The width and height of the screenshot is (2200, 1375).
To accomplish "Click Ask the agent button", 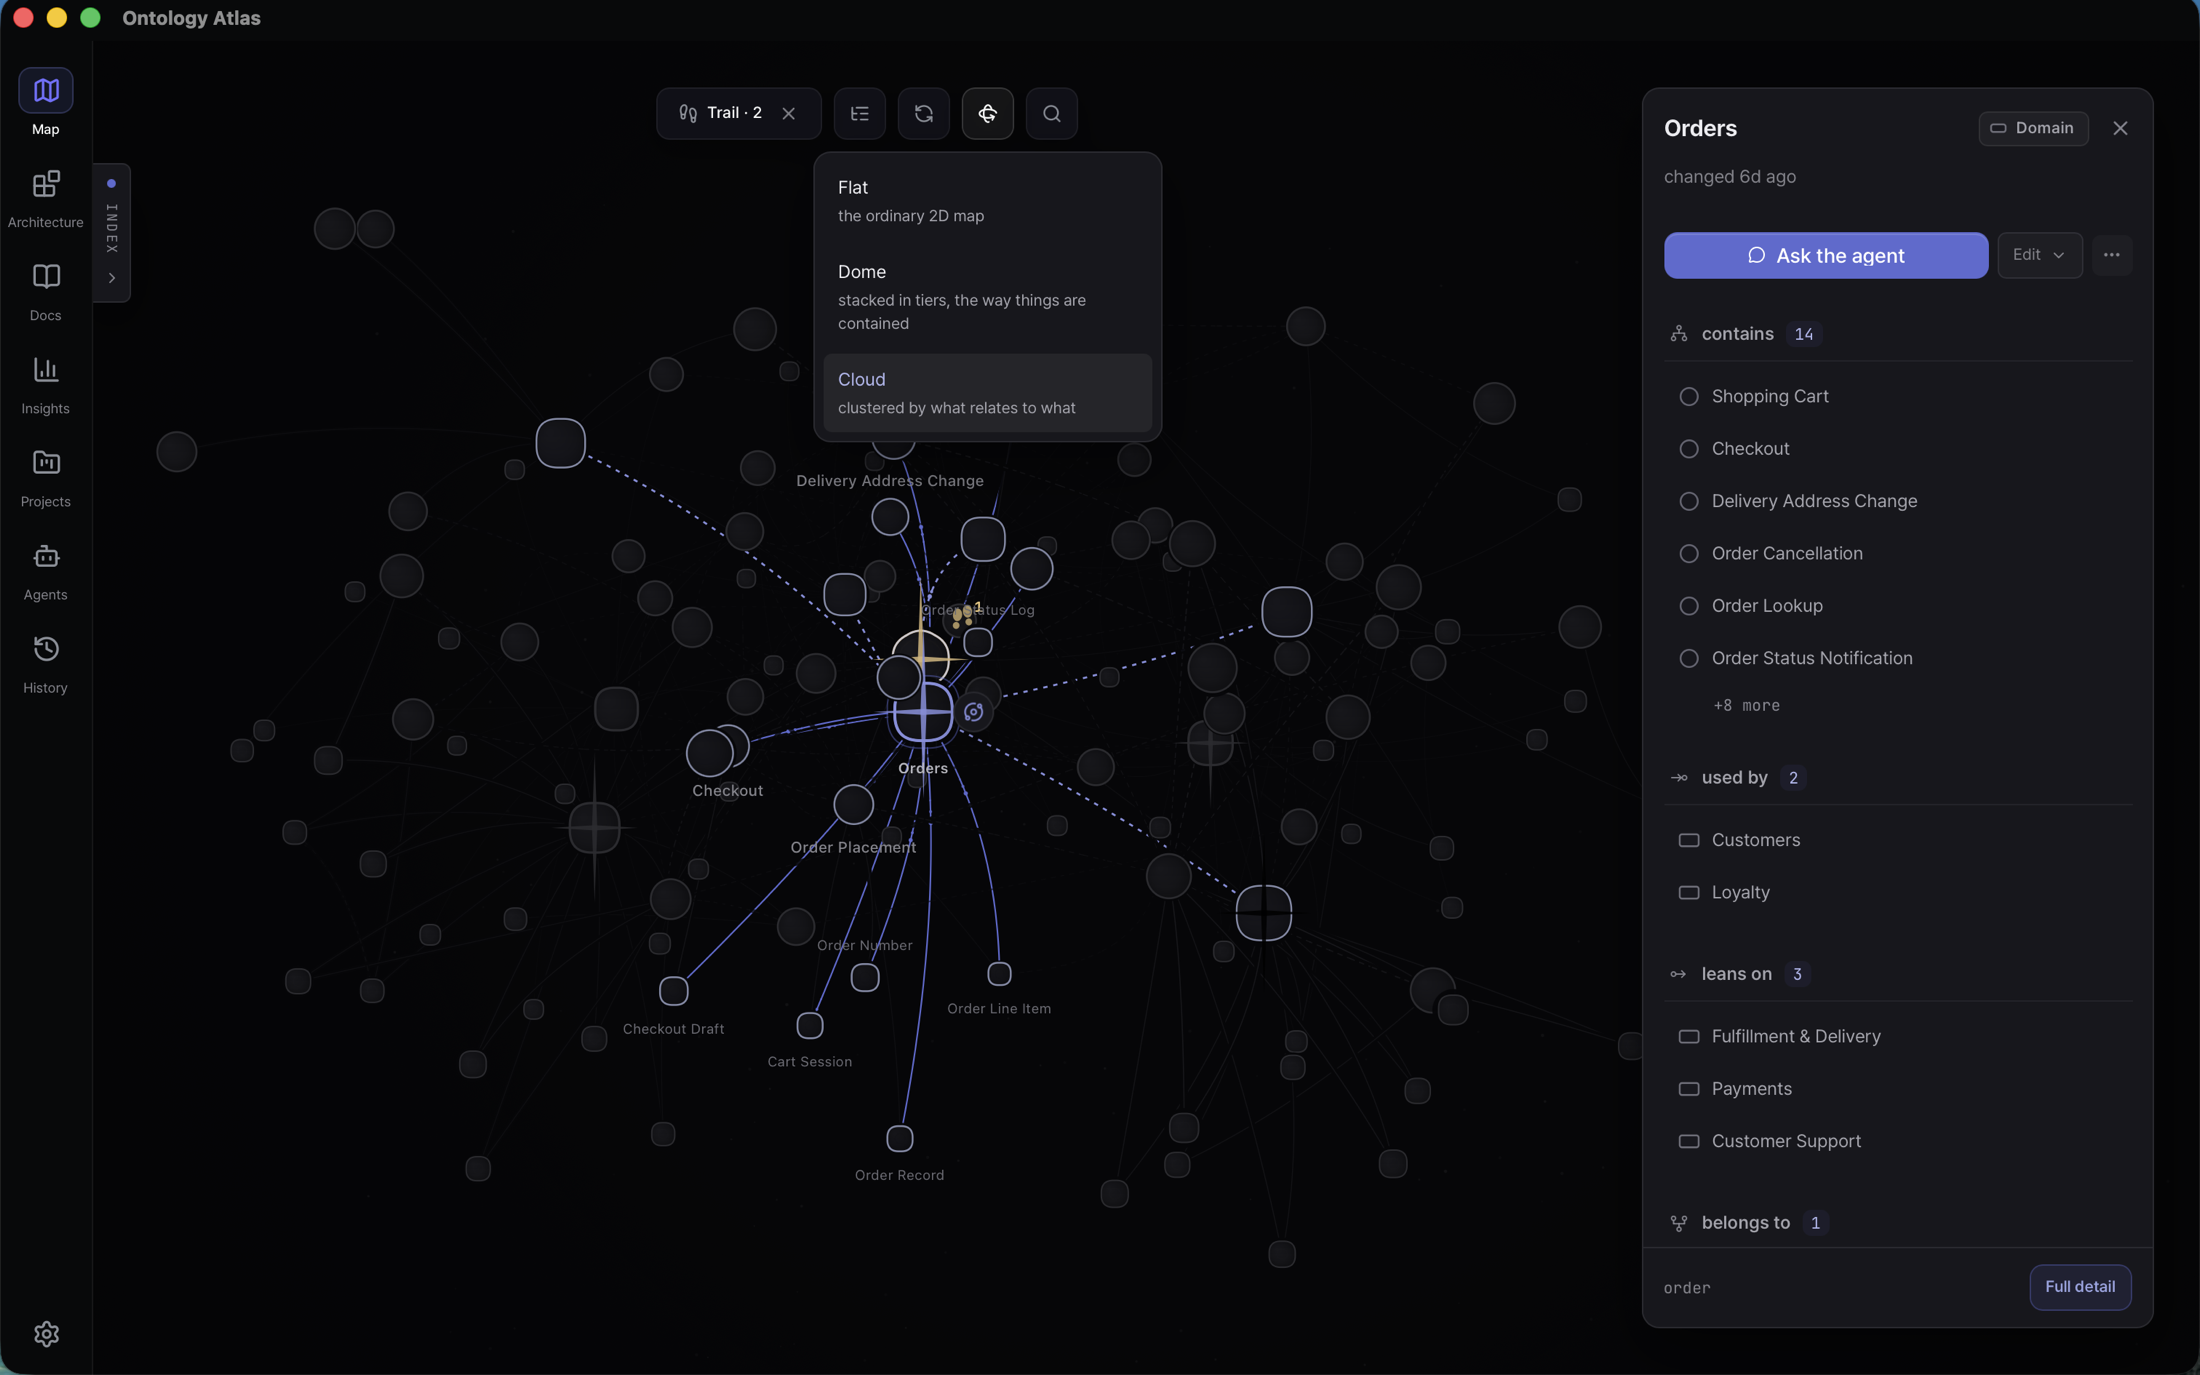I will pos(1826,255).
